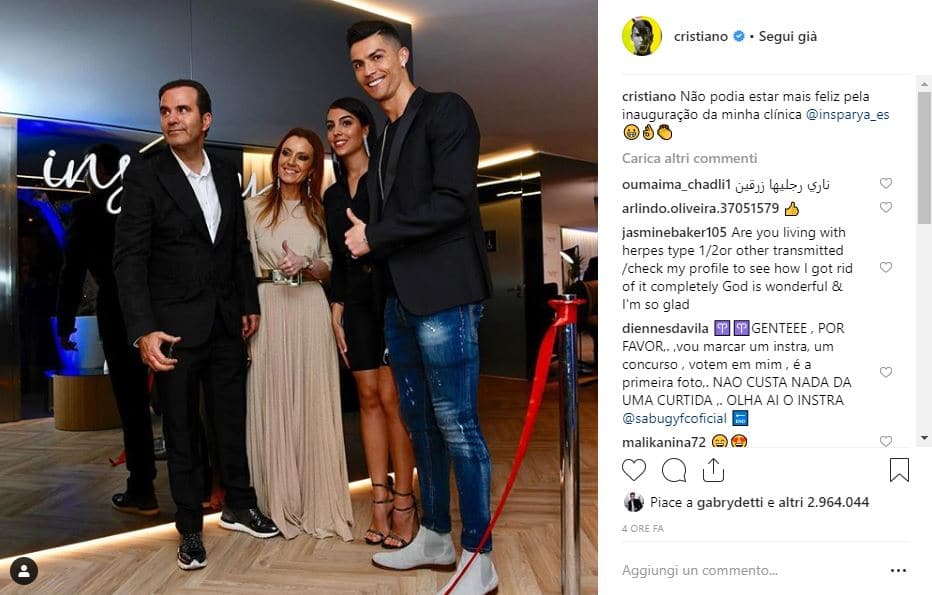Like diennesdavila's comment
The width and height of the screenshot is (932, 595).
point(886,372)
